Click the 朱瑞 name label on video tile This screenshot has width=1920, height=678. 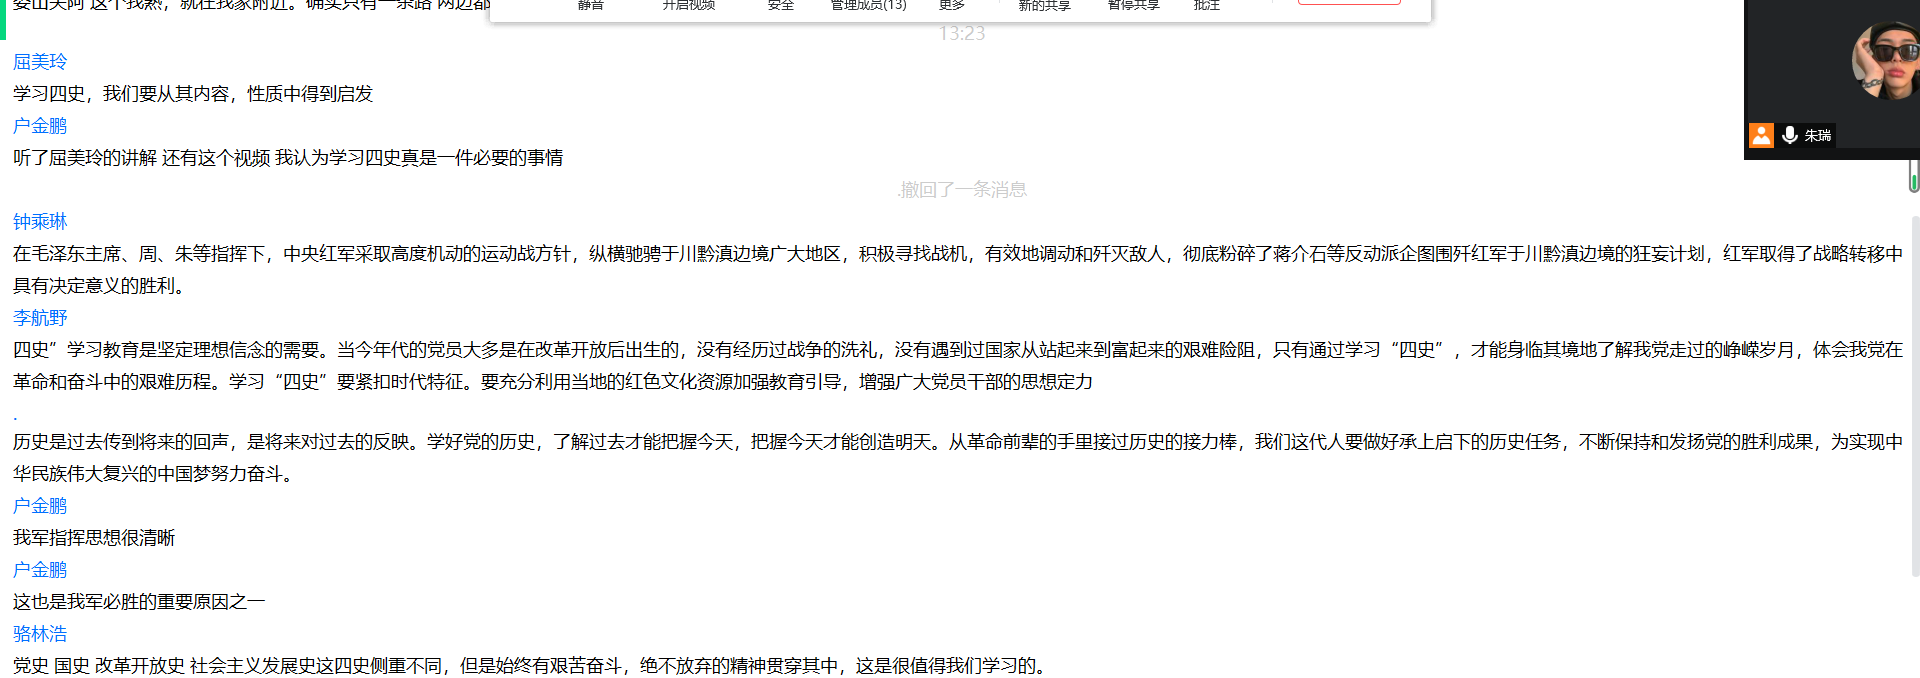click(x=1818, y=136)
